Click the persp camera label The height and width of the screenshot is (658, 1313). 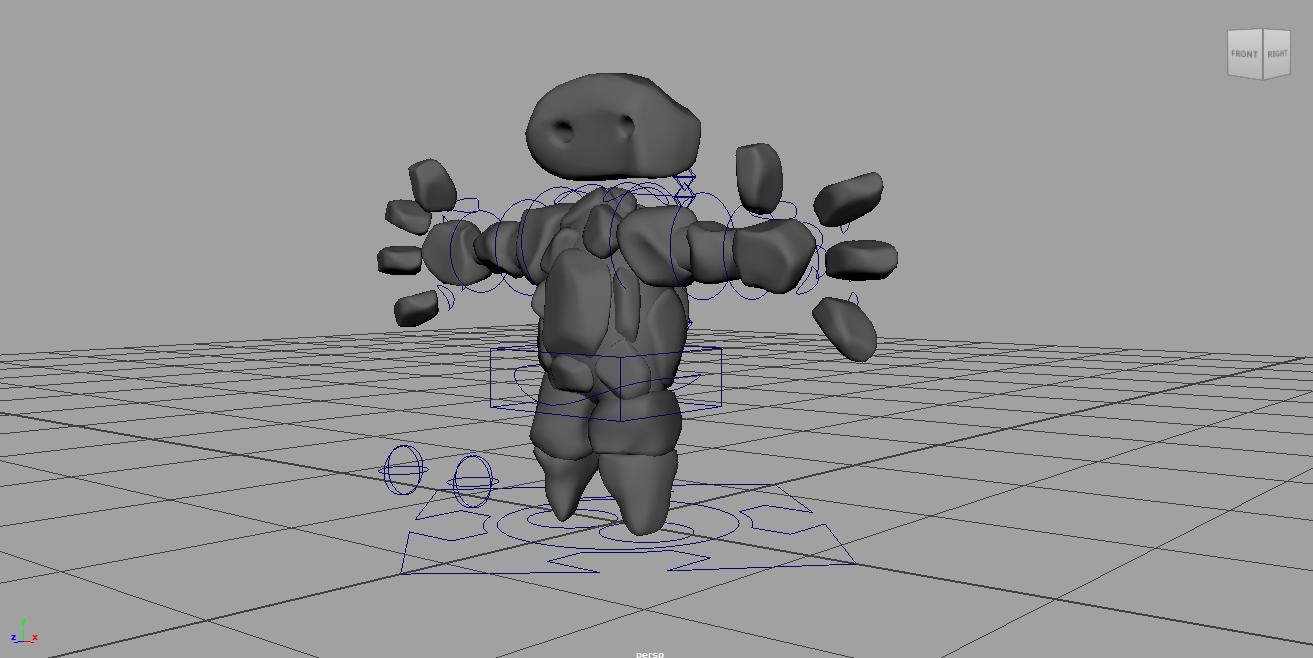[650, 654]
